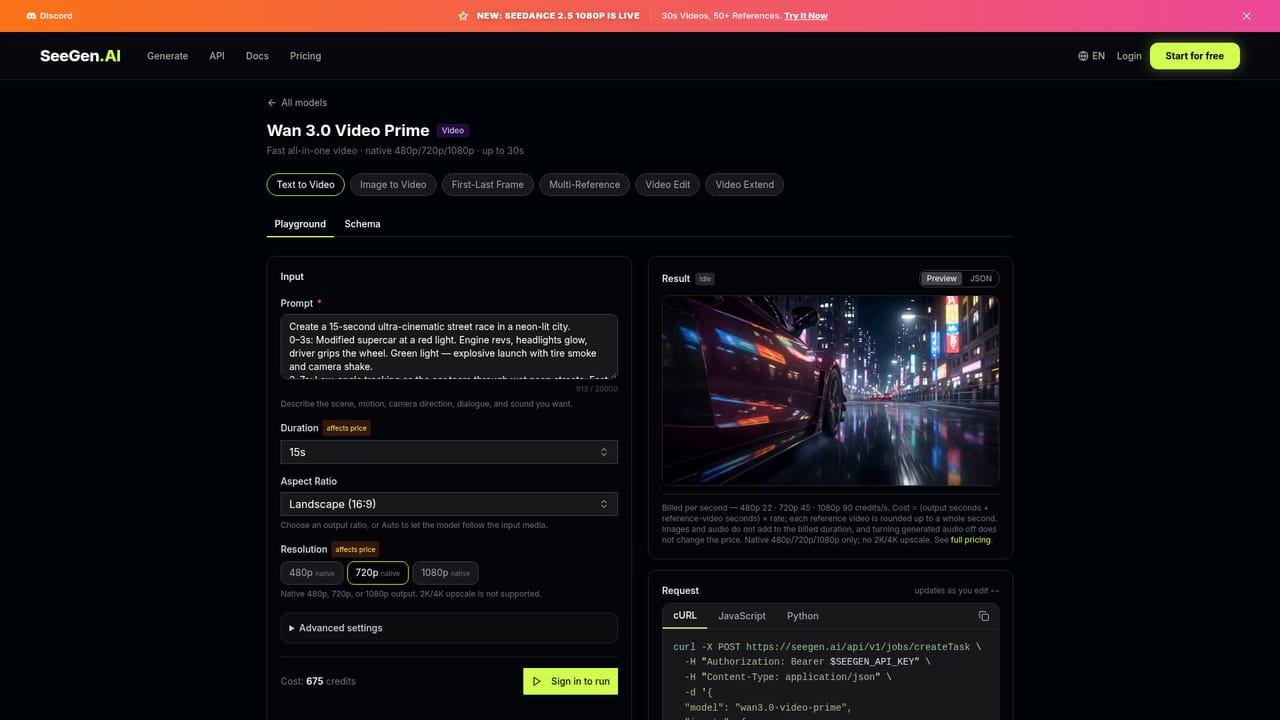Click the 'affects price' badge beside Resolution
Viewport: 1280px width, 720px height.
pos(355,549)
